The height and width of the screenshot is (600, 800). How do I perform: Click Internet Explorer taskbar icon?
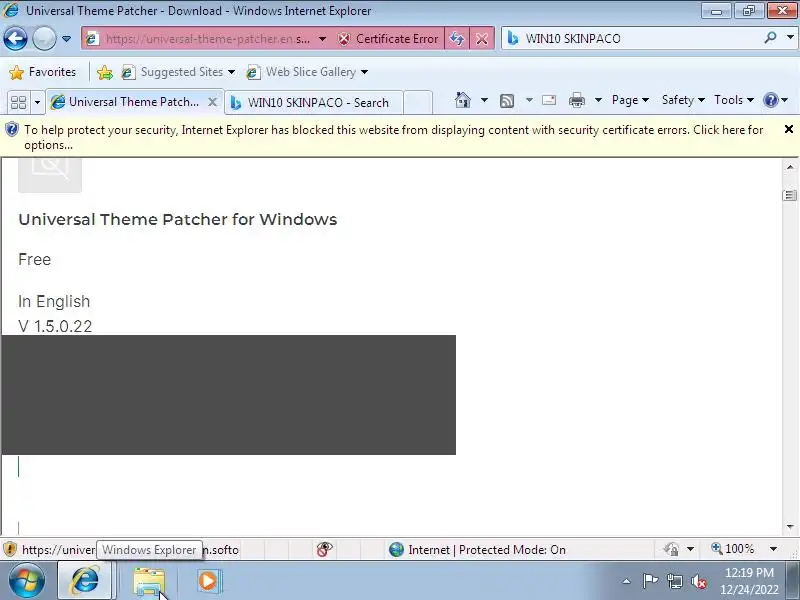85,581
